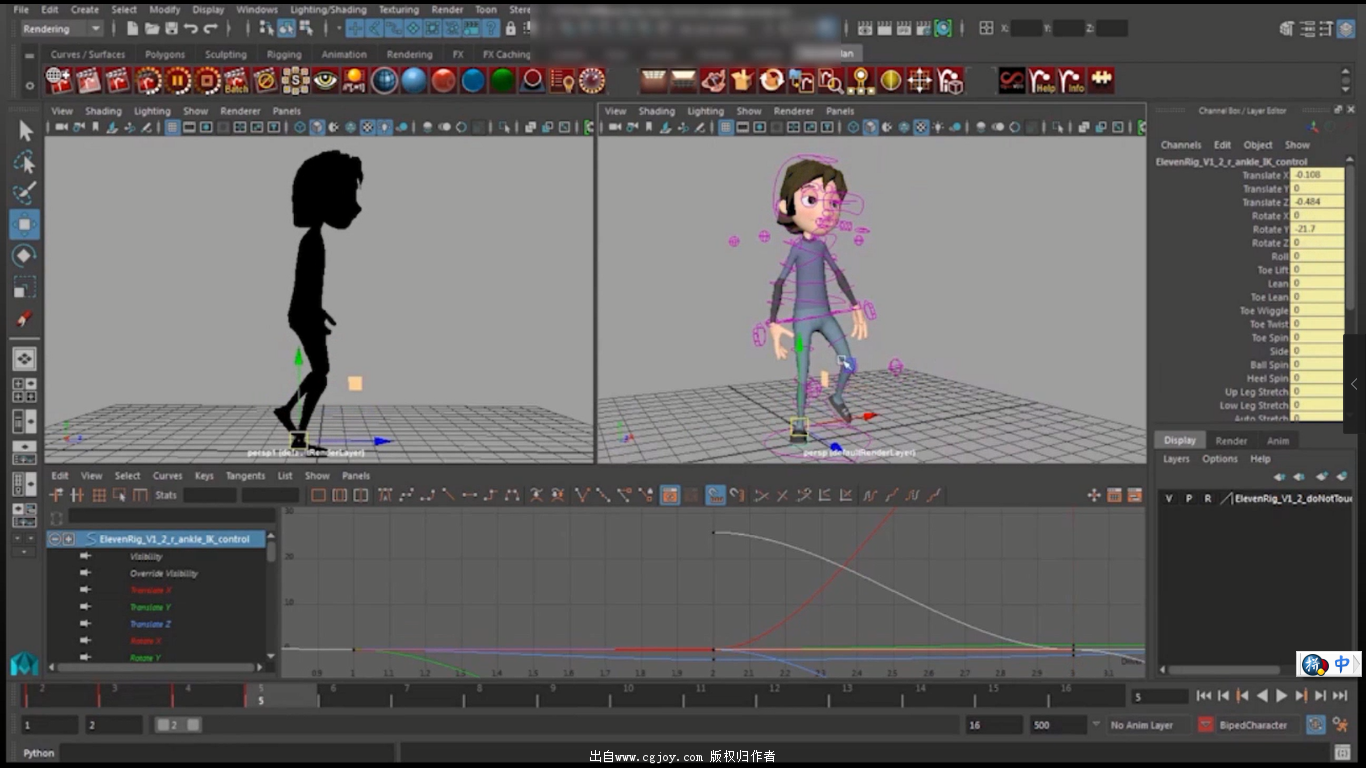Viewport: 1366px width, 768px height.
Task: Open the Rendering menu set dropdown
Action: (62, 29)
